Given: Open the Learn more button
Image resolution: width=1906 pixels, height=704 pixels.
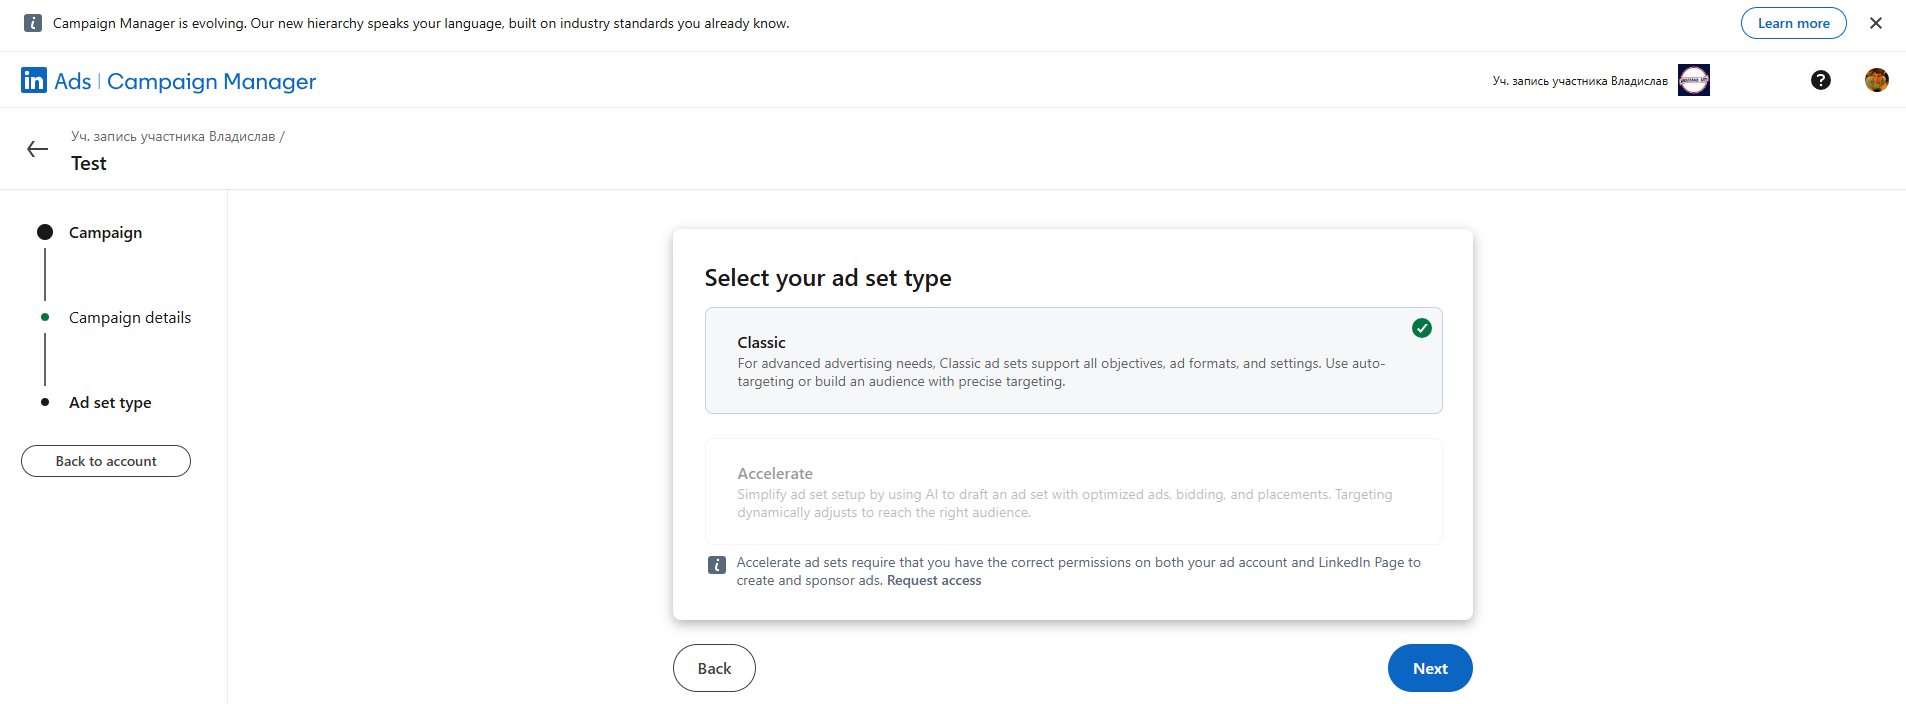Looking at the screenshot, I should tap(1794, 23).
